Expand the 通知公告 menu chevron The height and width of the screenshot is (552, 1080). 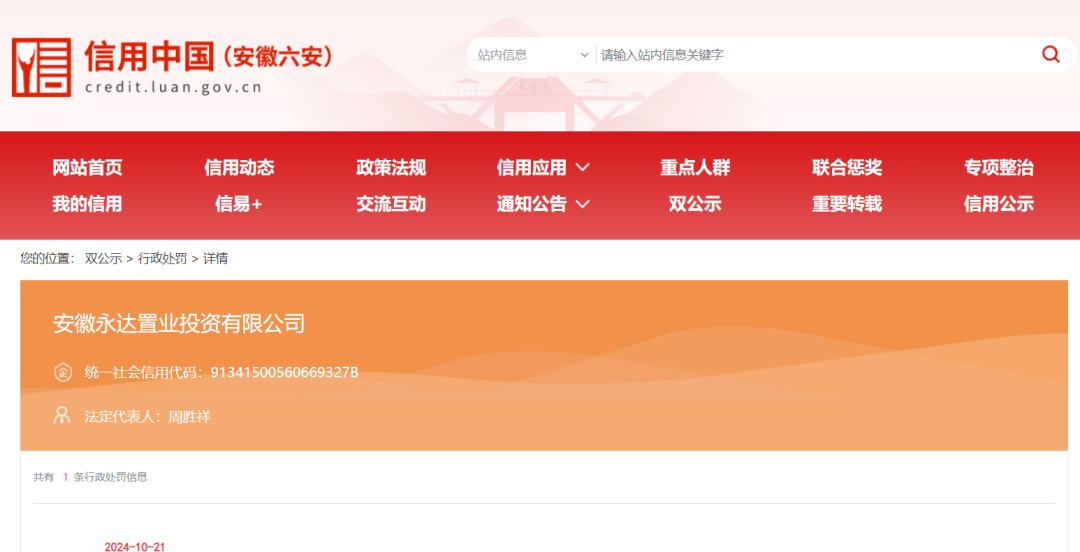583,203
